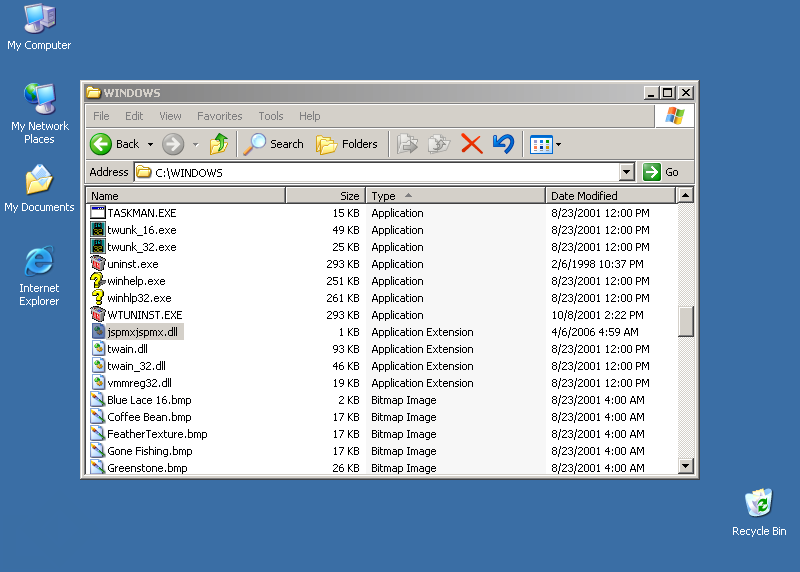Image resolution: width=800 pixels, height=572 pixels.
Task: Click the 293 KB size of uninst.exe
Action: [343, 264]
